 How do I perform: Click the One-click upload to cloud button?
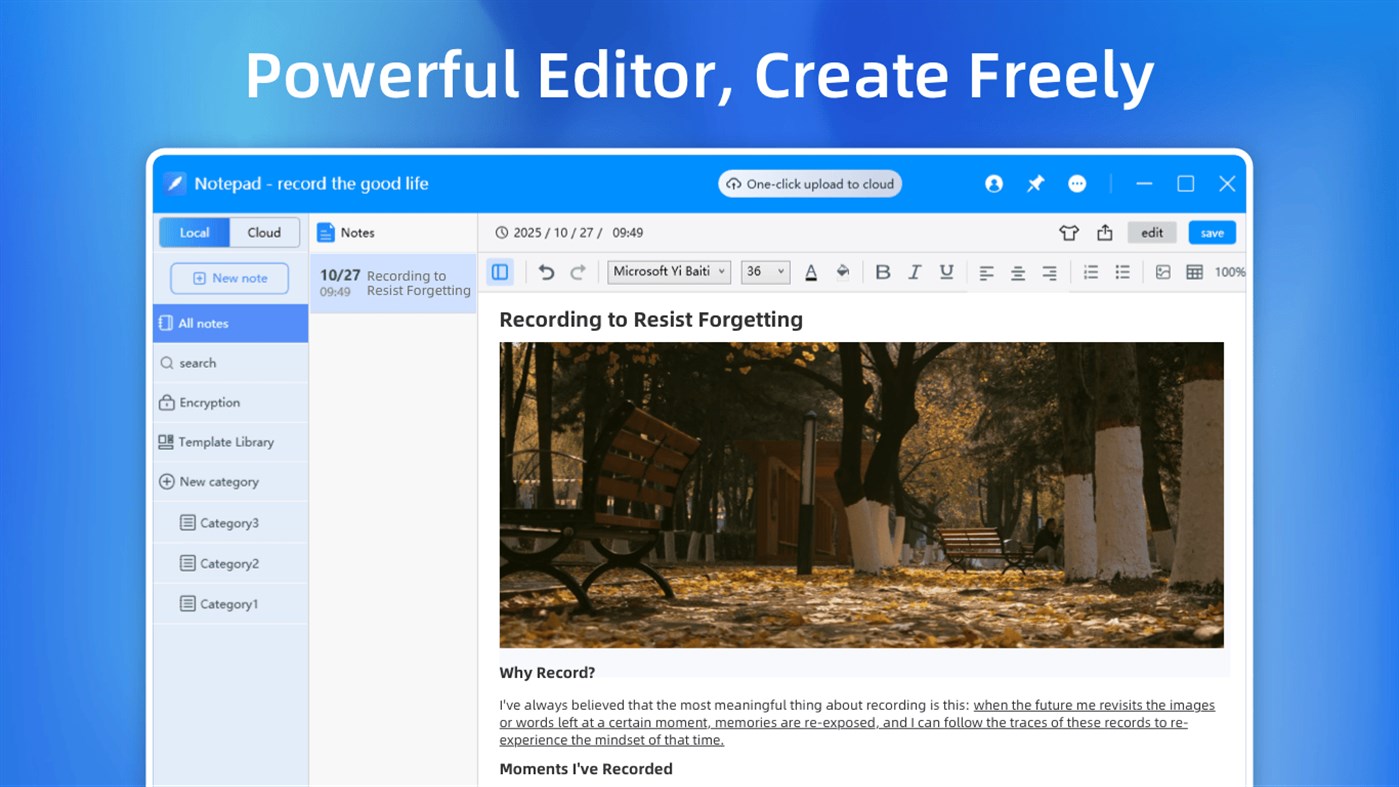809,183
